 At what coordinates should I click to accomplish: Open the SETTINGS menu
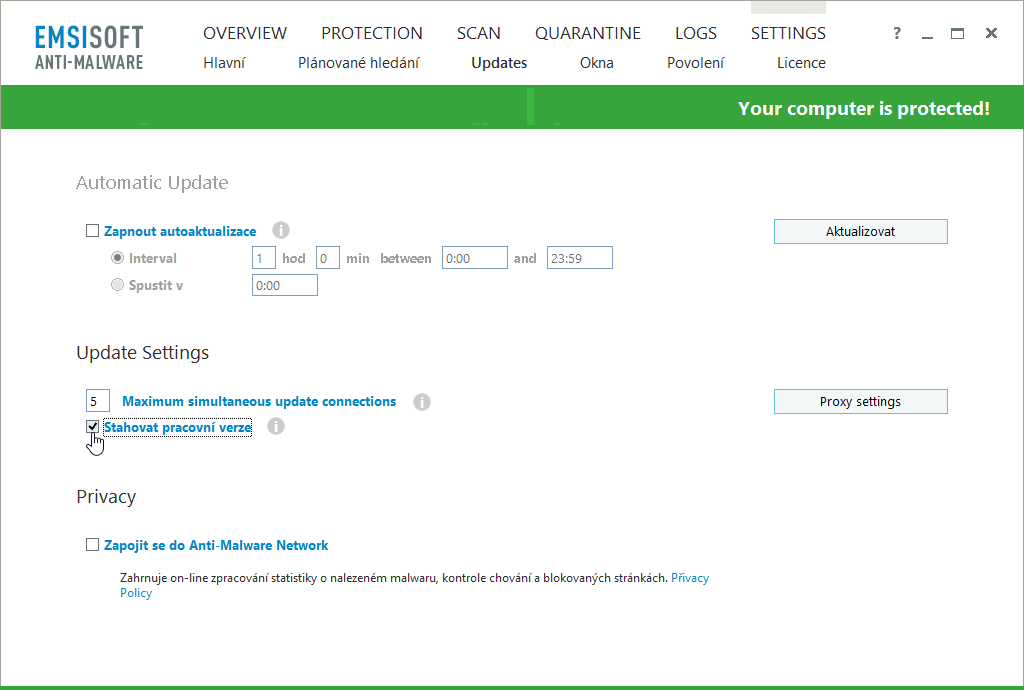[x=788, y=33]
